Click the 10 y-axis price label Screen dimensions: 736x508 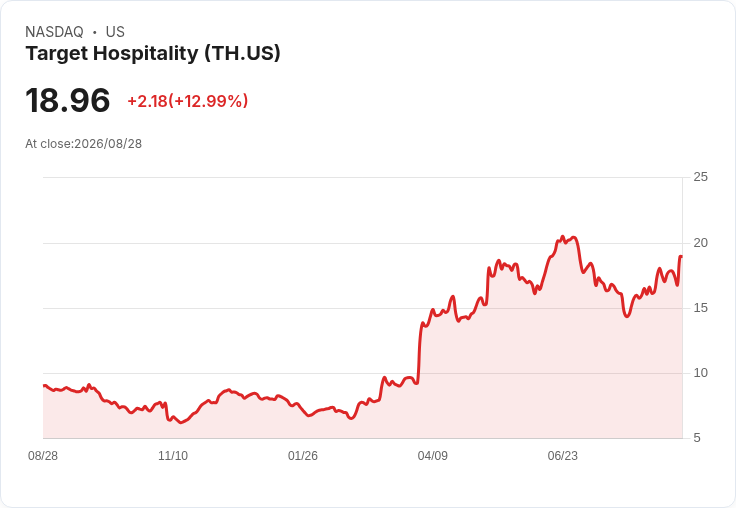pos(700,373)
